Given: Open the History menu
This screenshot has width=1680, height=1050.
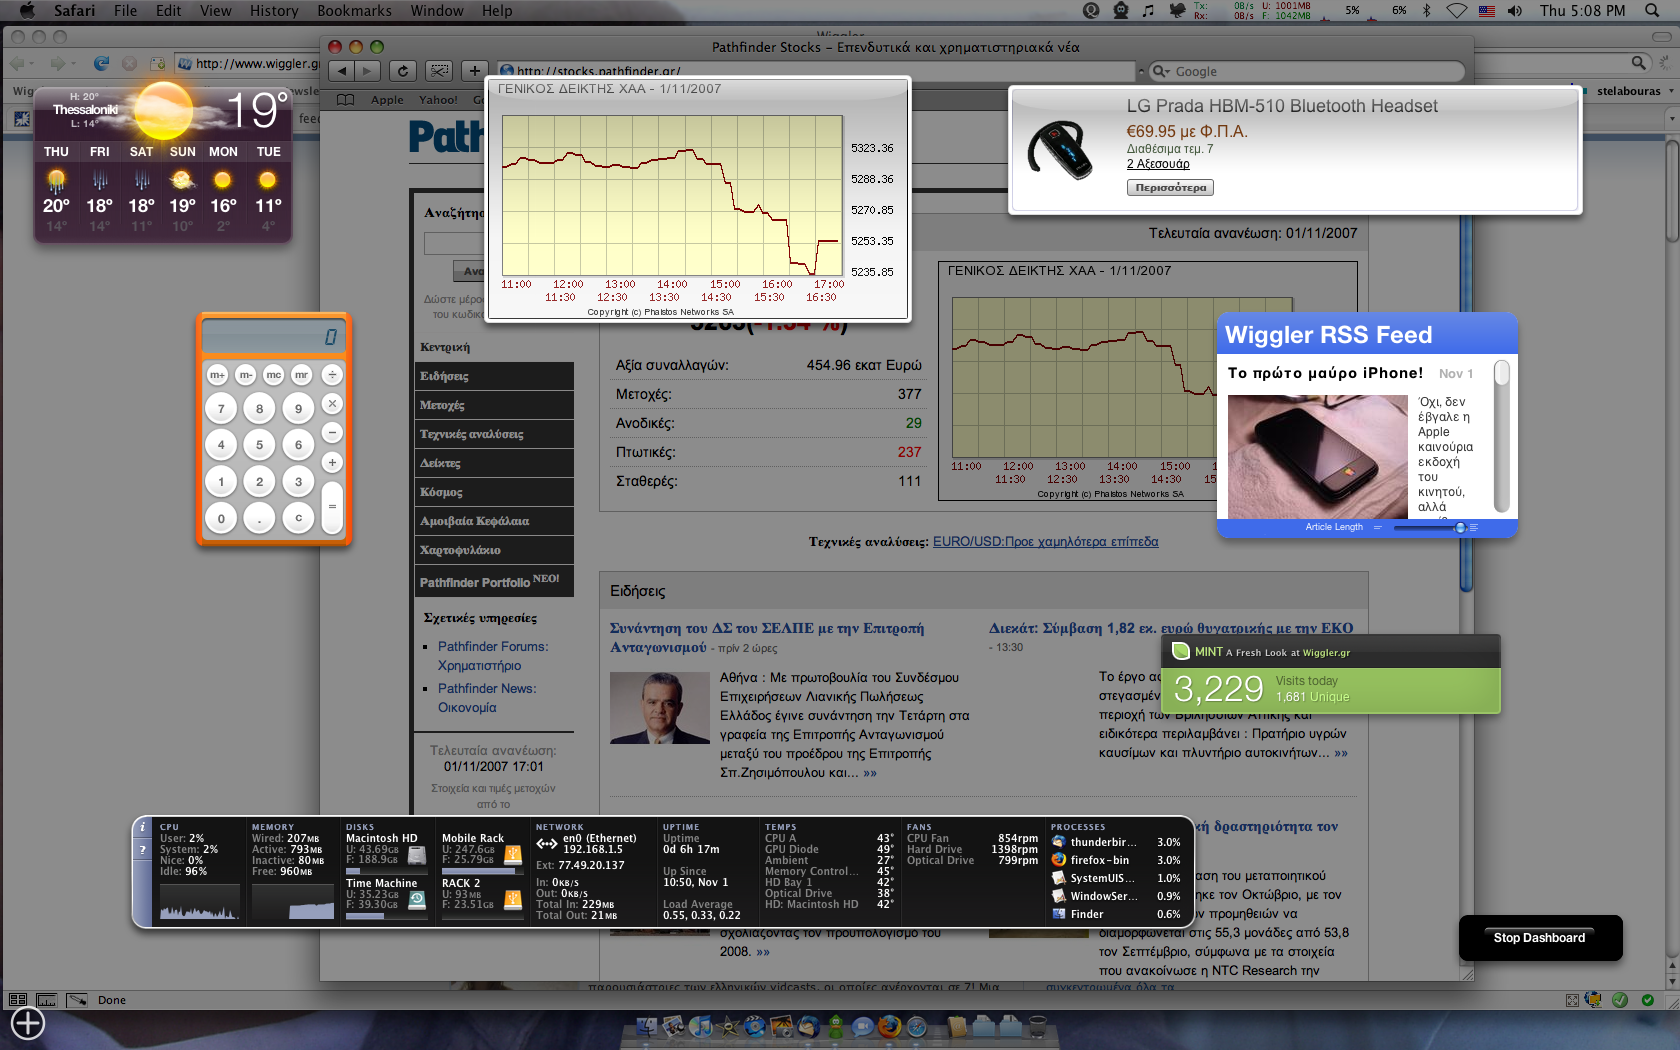Looking at the screenshot, I should click(x=274, y=11).
